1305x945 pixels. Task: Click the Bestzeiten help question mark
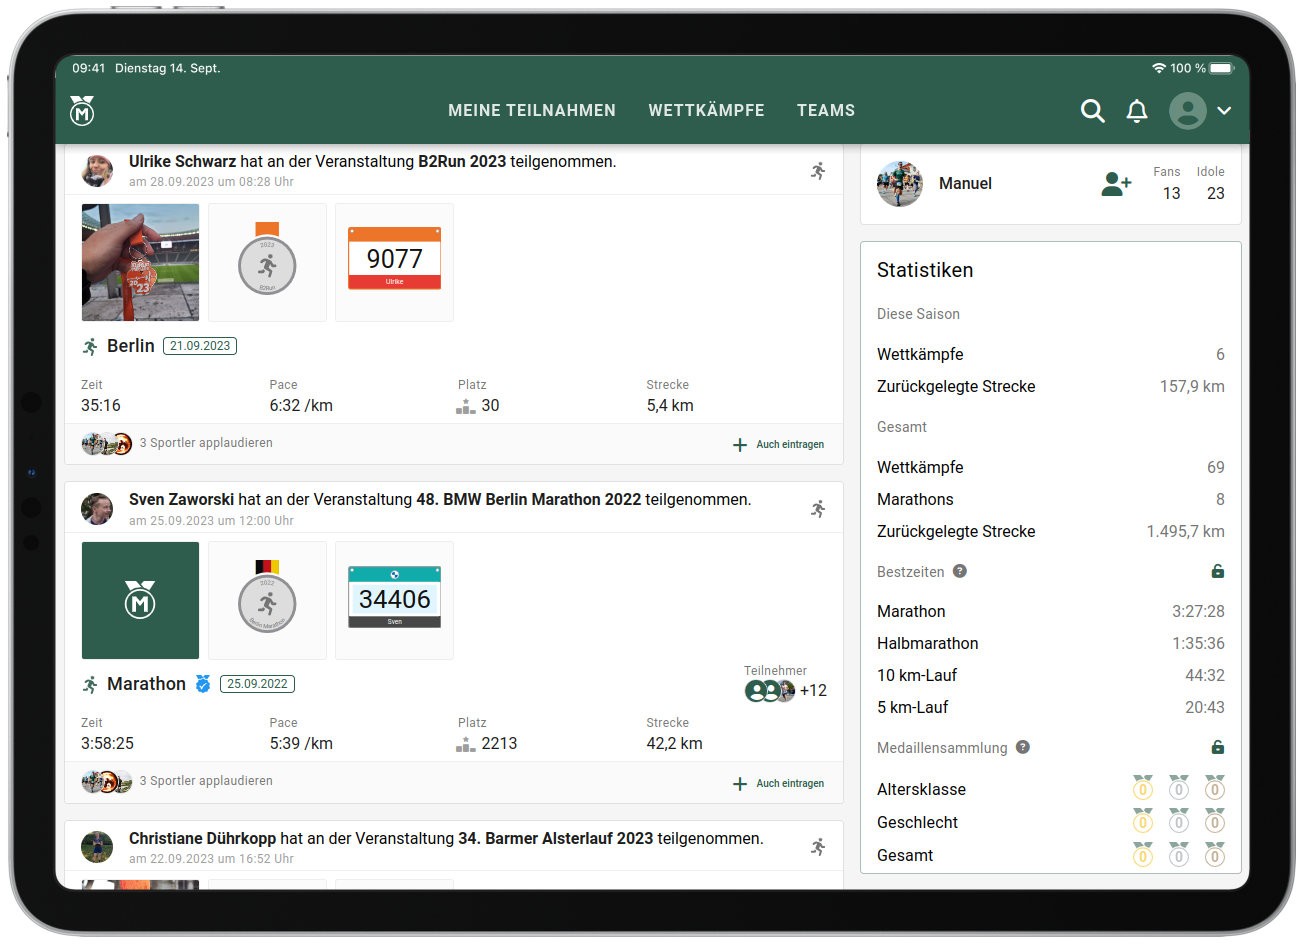(960, 571)
